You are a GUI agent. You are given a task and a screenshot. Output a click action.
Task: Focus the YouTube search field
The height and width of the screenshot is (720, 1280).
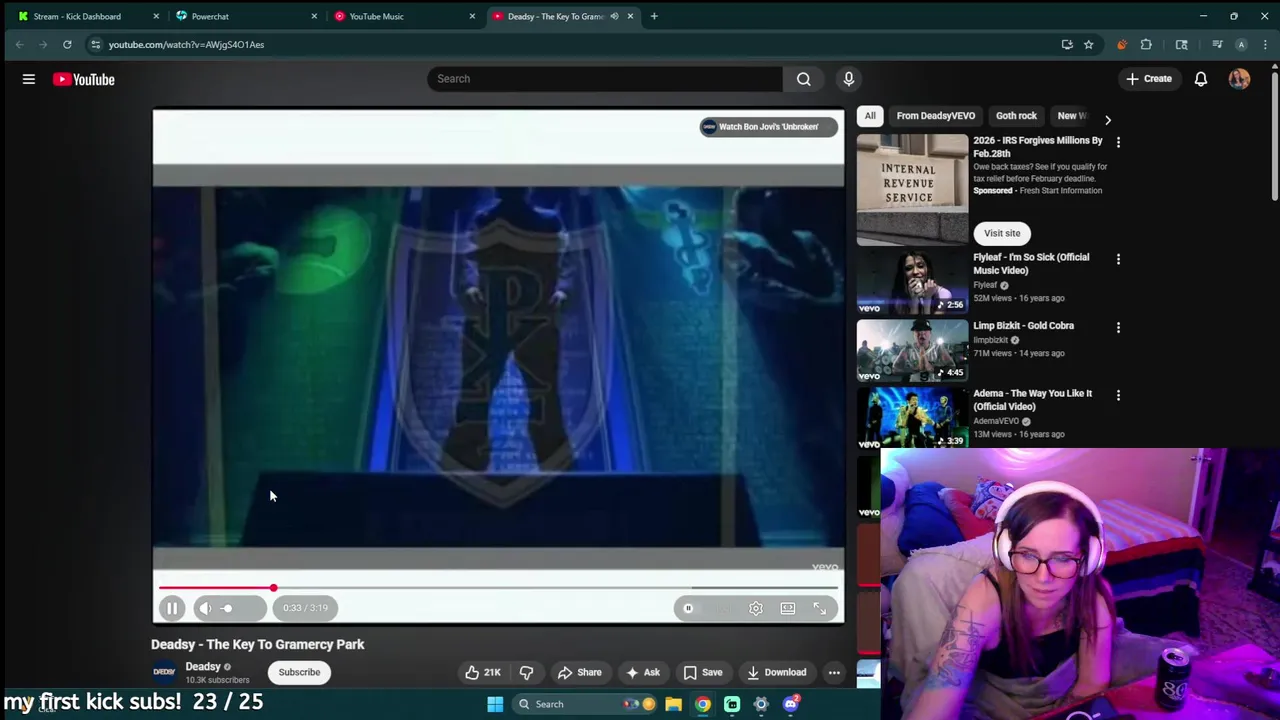click(x=605, y=79)
